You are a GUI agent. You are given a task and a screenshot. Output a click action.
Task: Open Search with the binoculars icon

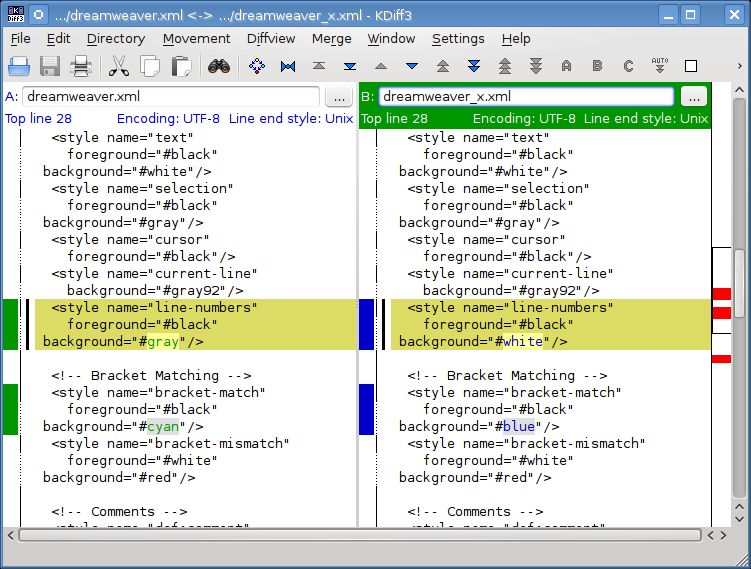[x=219, y=66]
